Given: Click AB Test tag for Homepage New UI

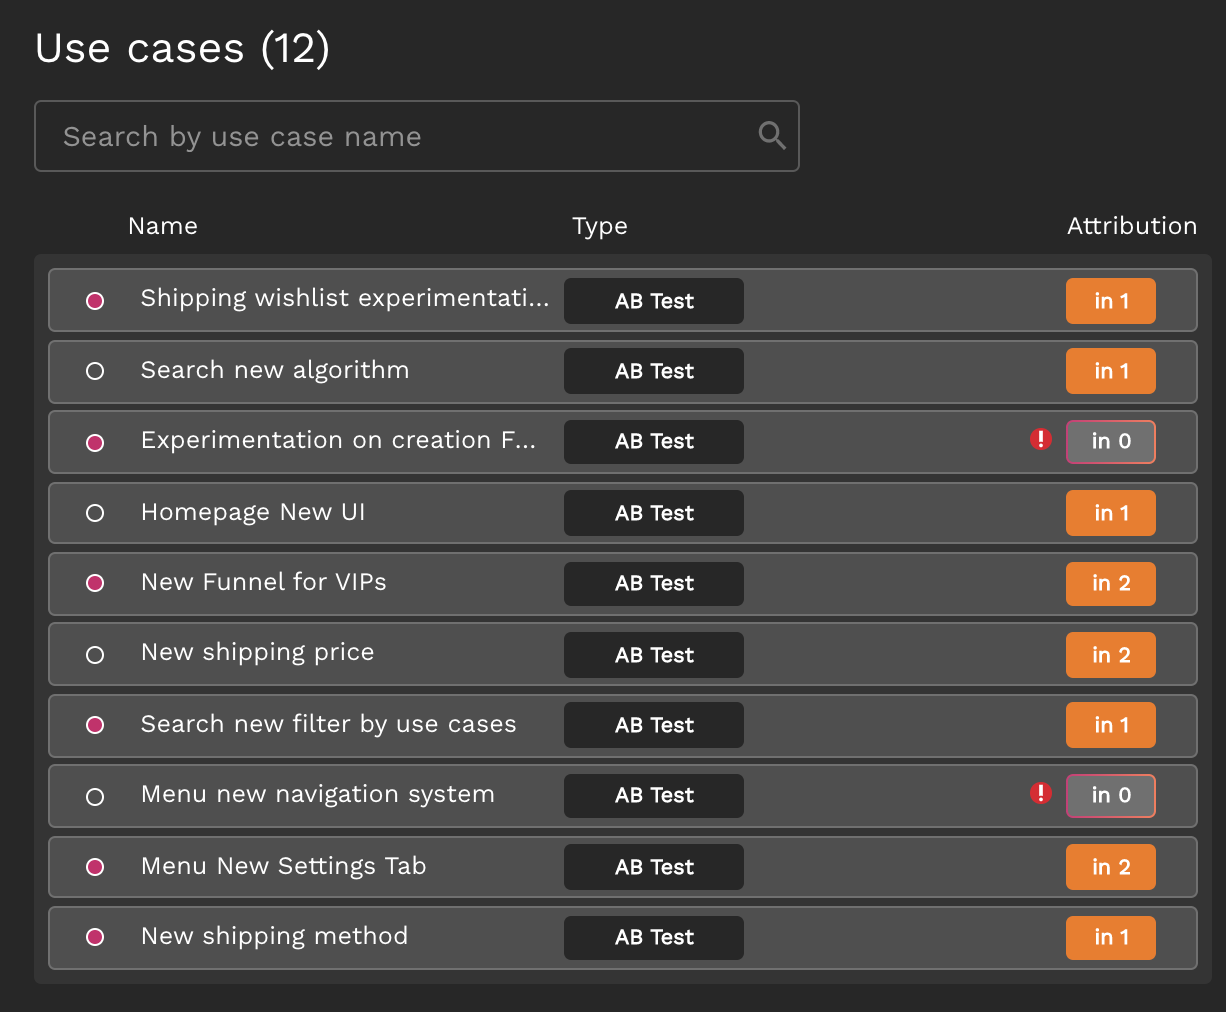Looking at the screenshot, I should click(654, 513).
